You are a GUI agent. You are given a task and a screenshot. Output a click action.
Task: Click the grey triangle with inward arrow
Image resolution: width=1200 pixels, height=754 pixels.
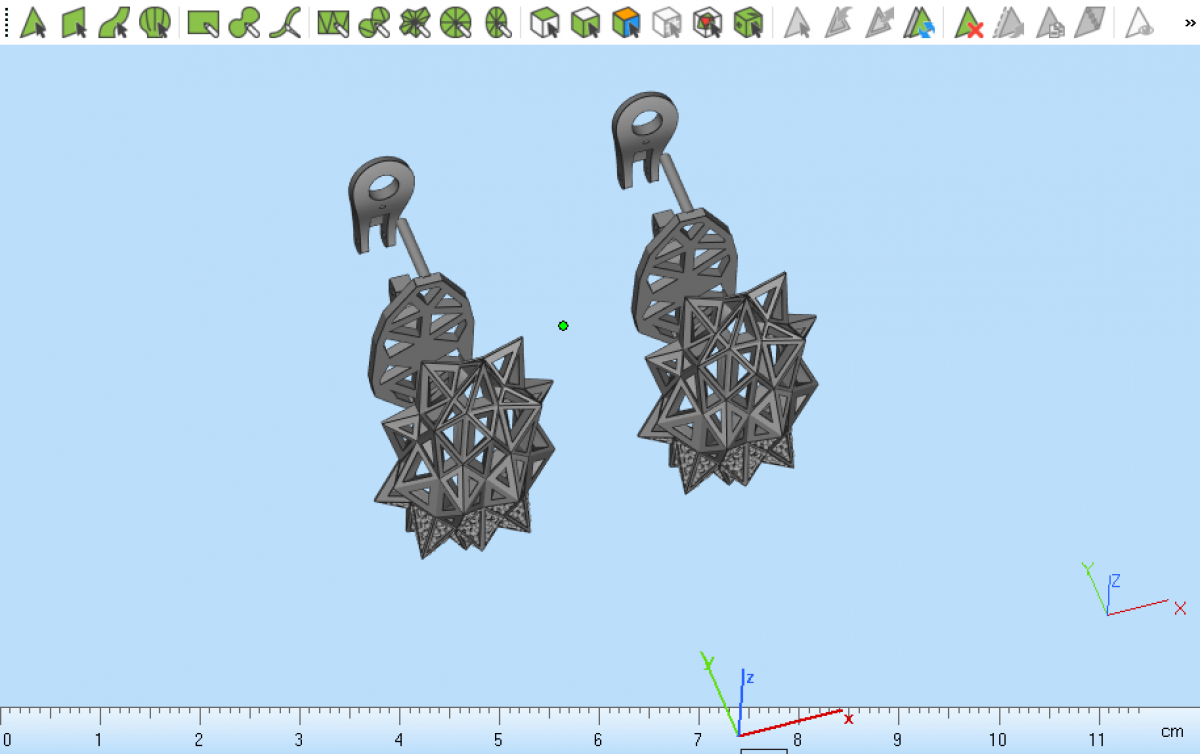click(x=837, y=22)
